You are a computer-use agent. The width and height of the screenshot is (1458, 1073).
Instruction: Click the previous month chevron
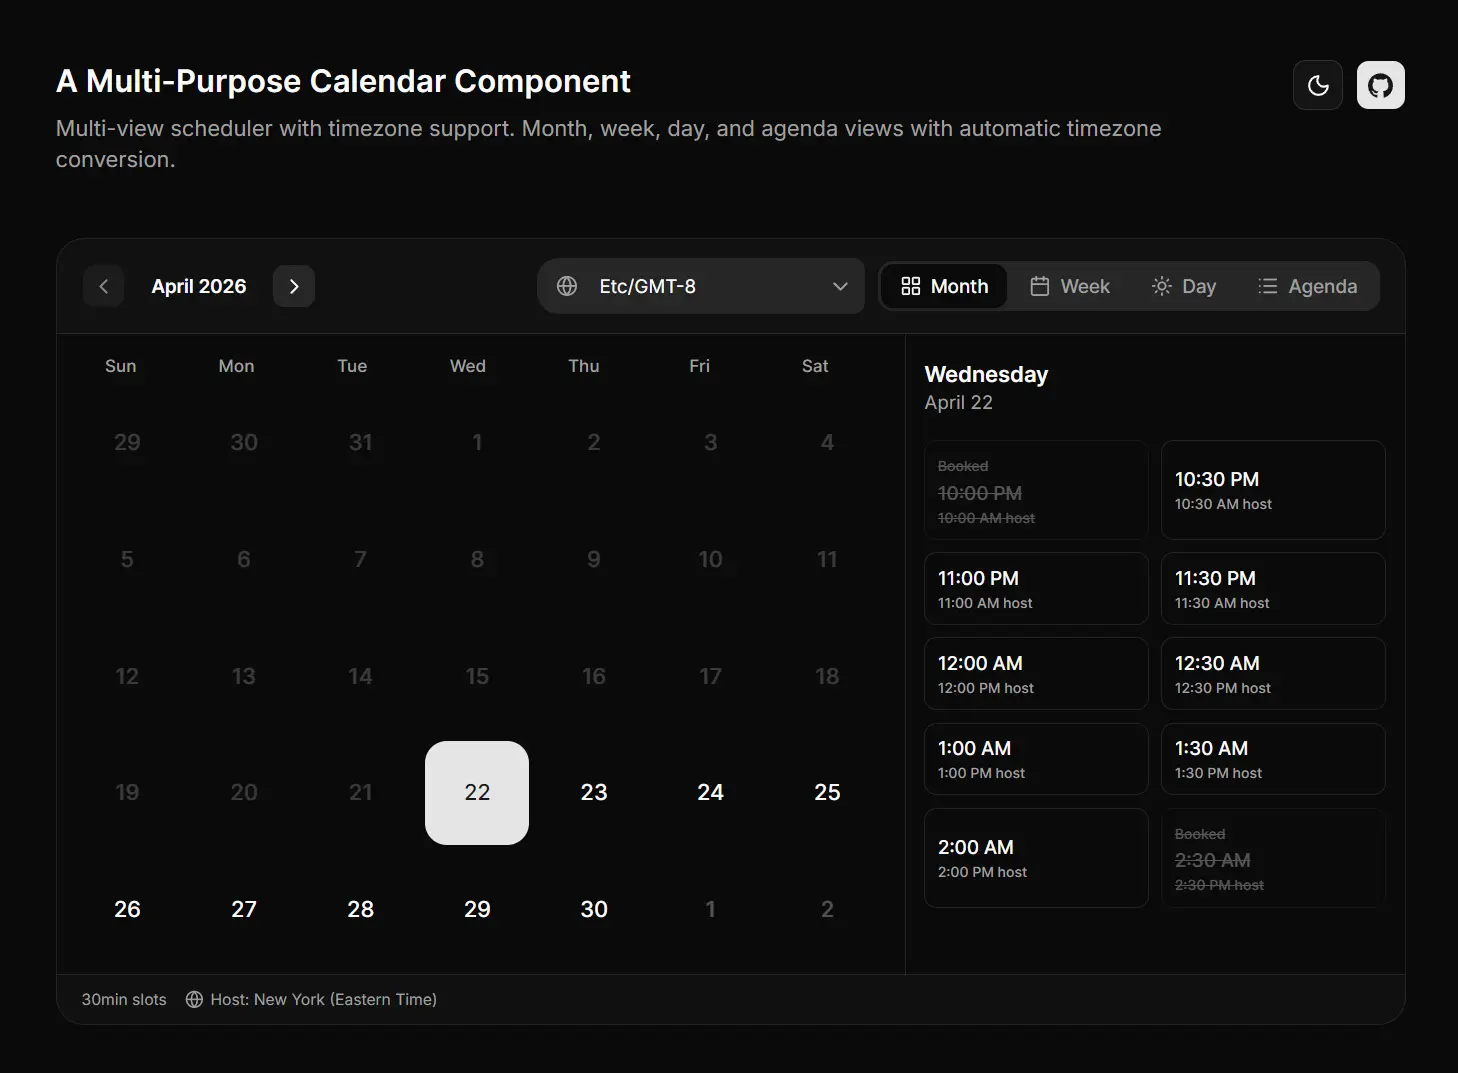point(103,286)
